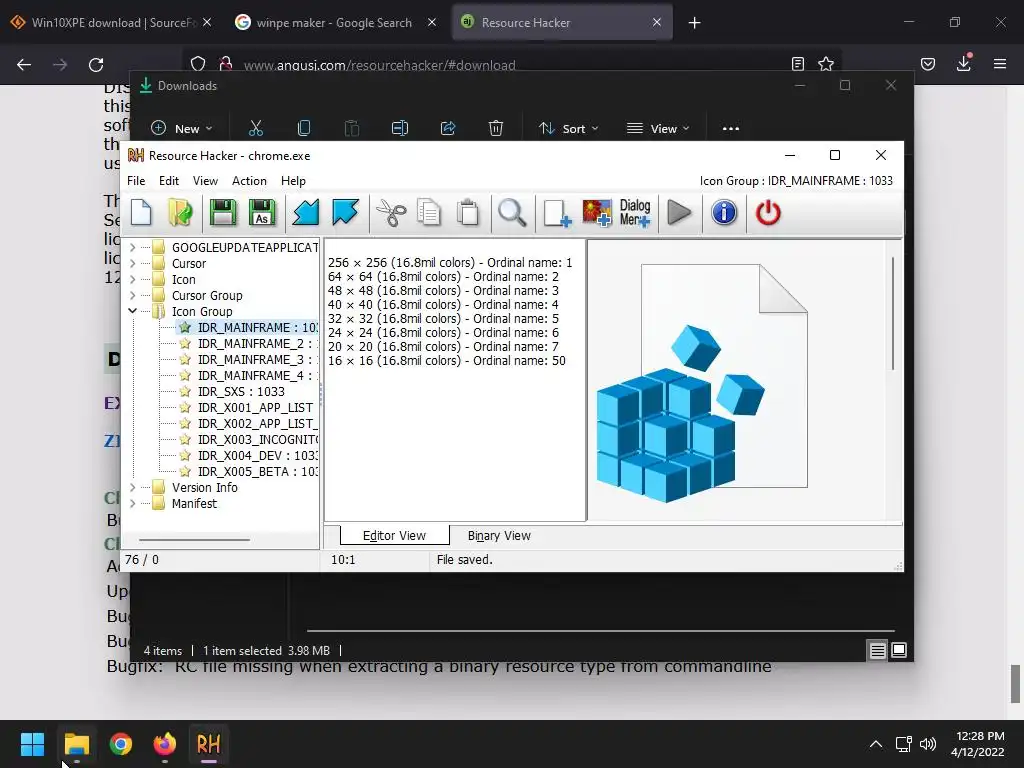This screenshot has width=1024, height=768.
Task: Click the Add image resource flower icon
Action: [x=596, y=213]
